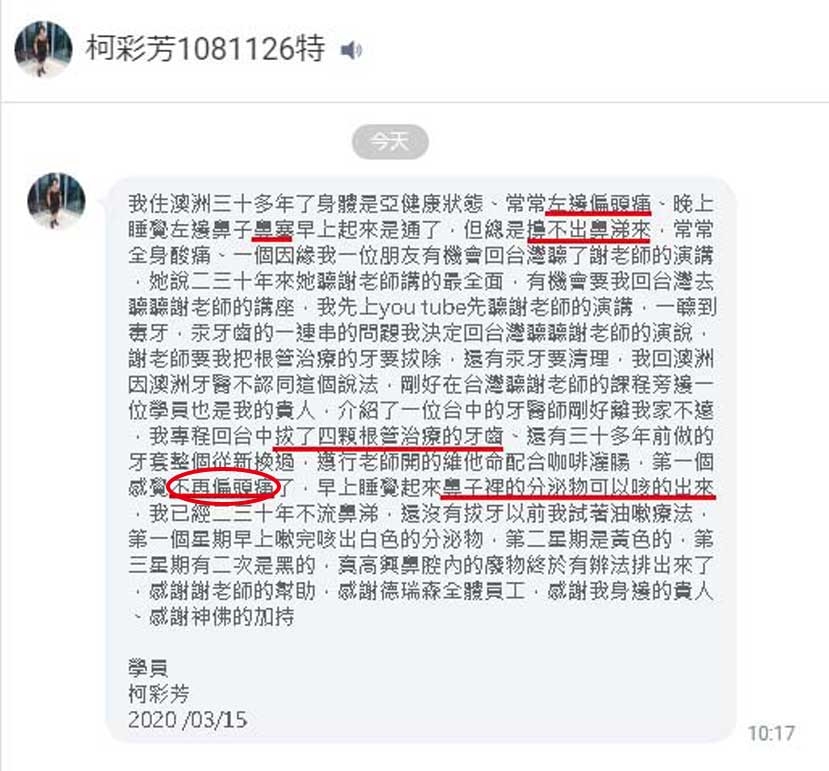This screenshot has height=771, width=829.
Task: Click the muted speaker icon beside chat title
Action: [351, 50]
